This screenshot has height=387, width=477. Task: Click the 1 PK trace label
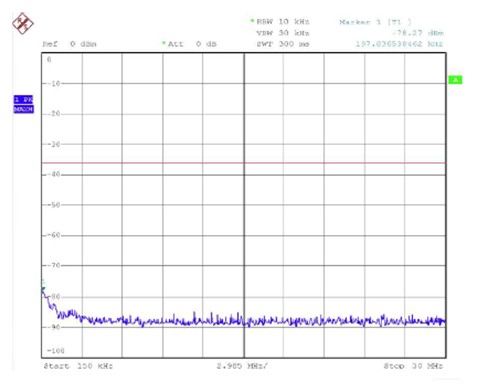click(23, 99)
